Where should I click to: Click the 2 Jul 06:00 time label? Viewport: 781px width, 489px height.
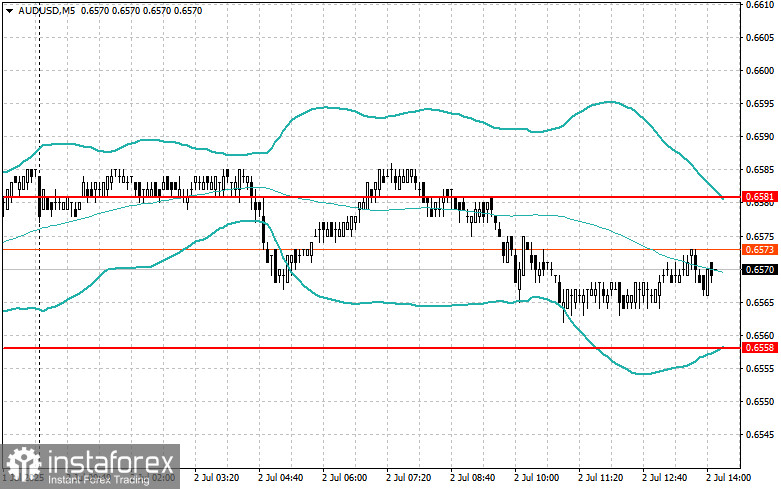click(345, 478)
